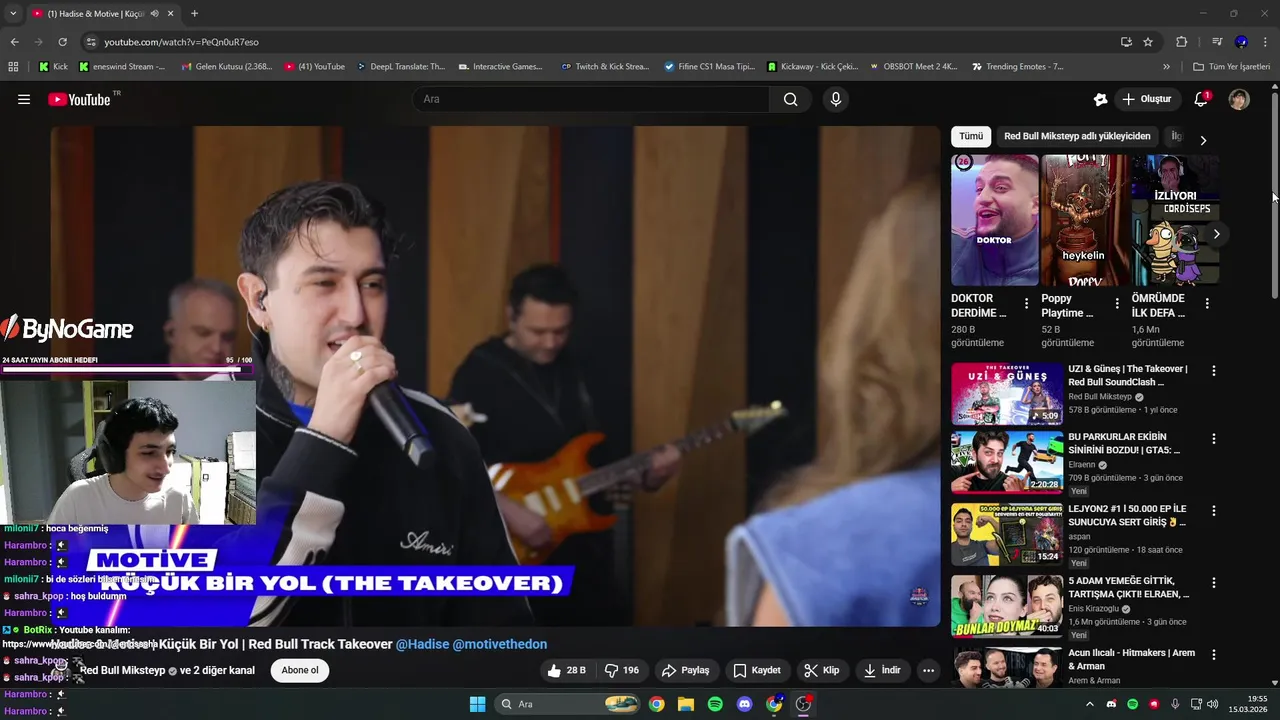Image resolution: width=1280 pixels, height=720 pixels.
Task: Open the heykelin Poppy Playtime short thumbnail
Action: (x=1085, y=220)
